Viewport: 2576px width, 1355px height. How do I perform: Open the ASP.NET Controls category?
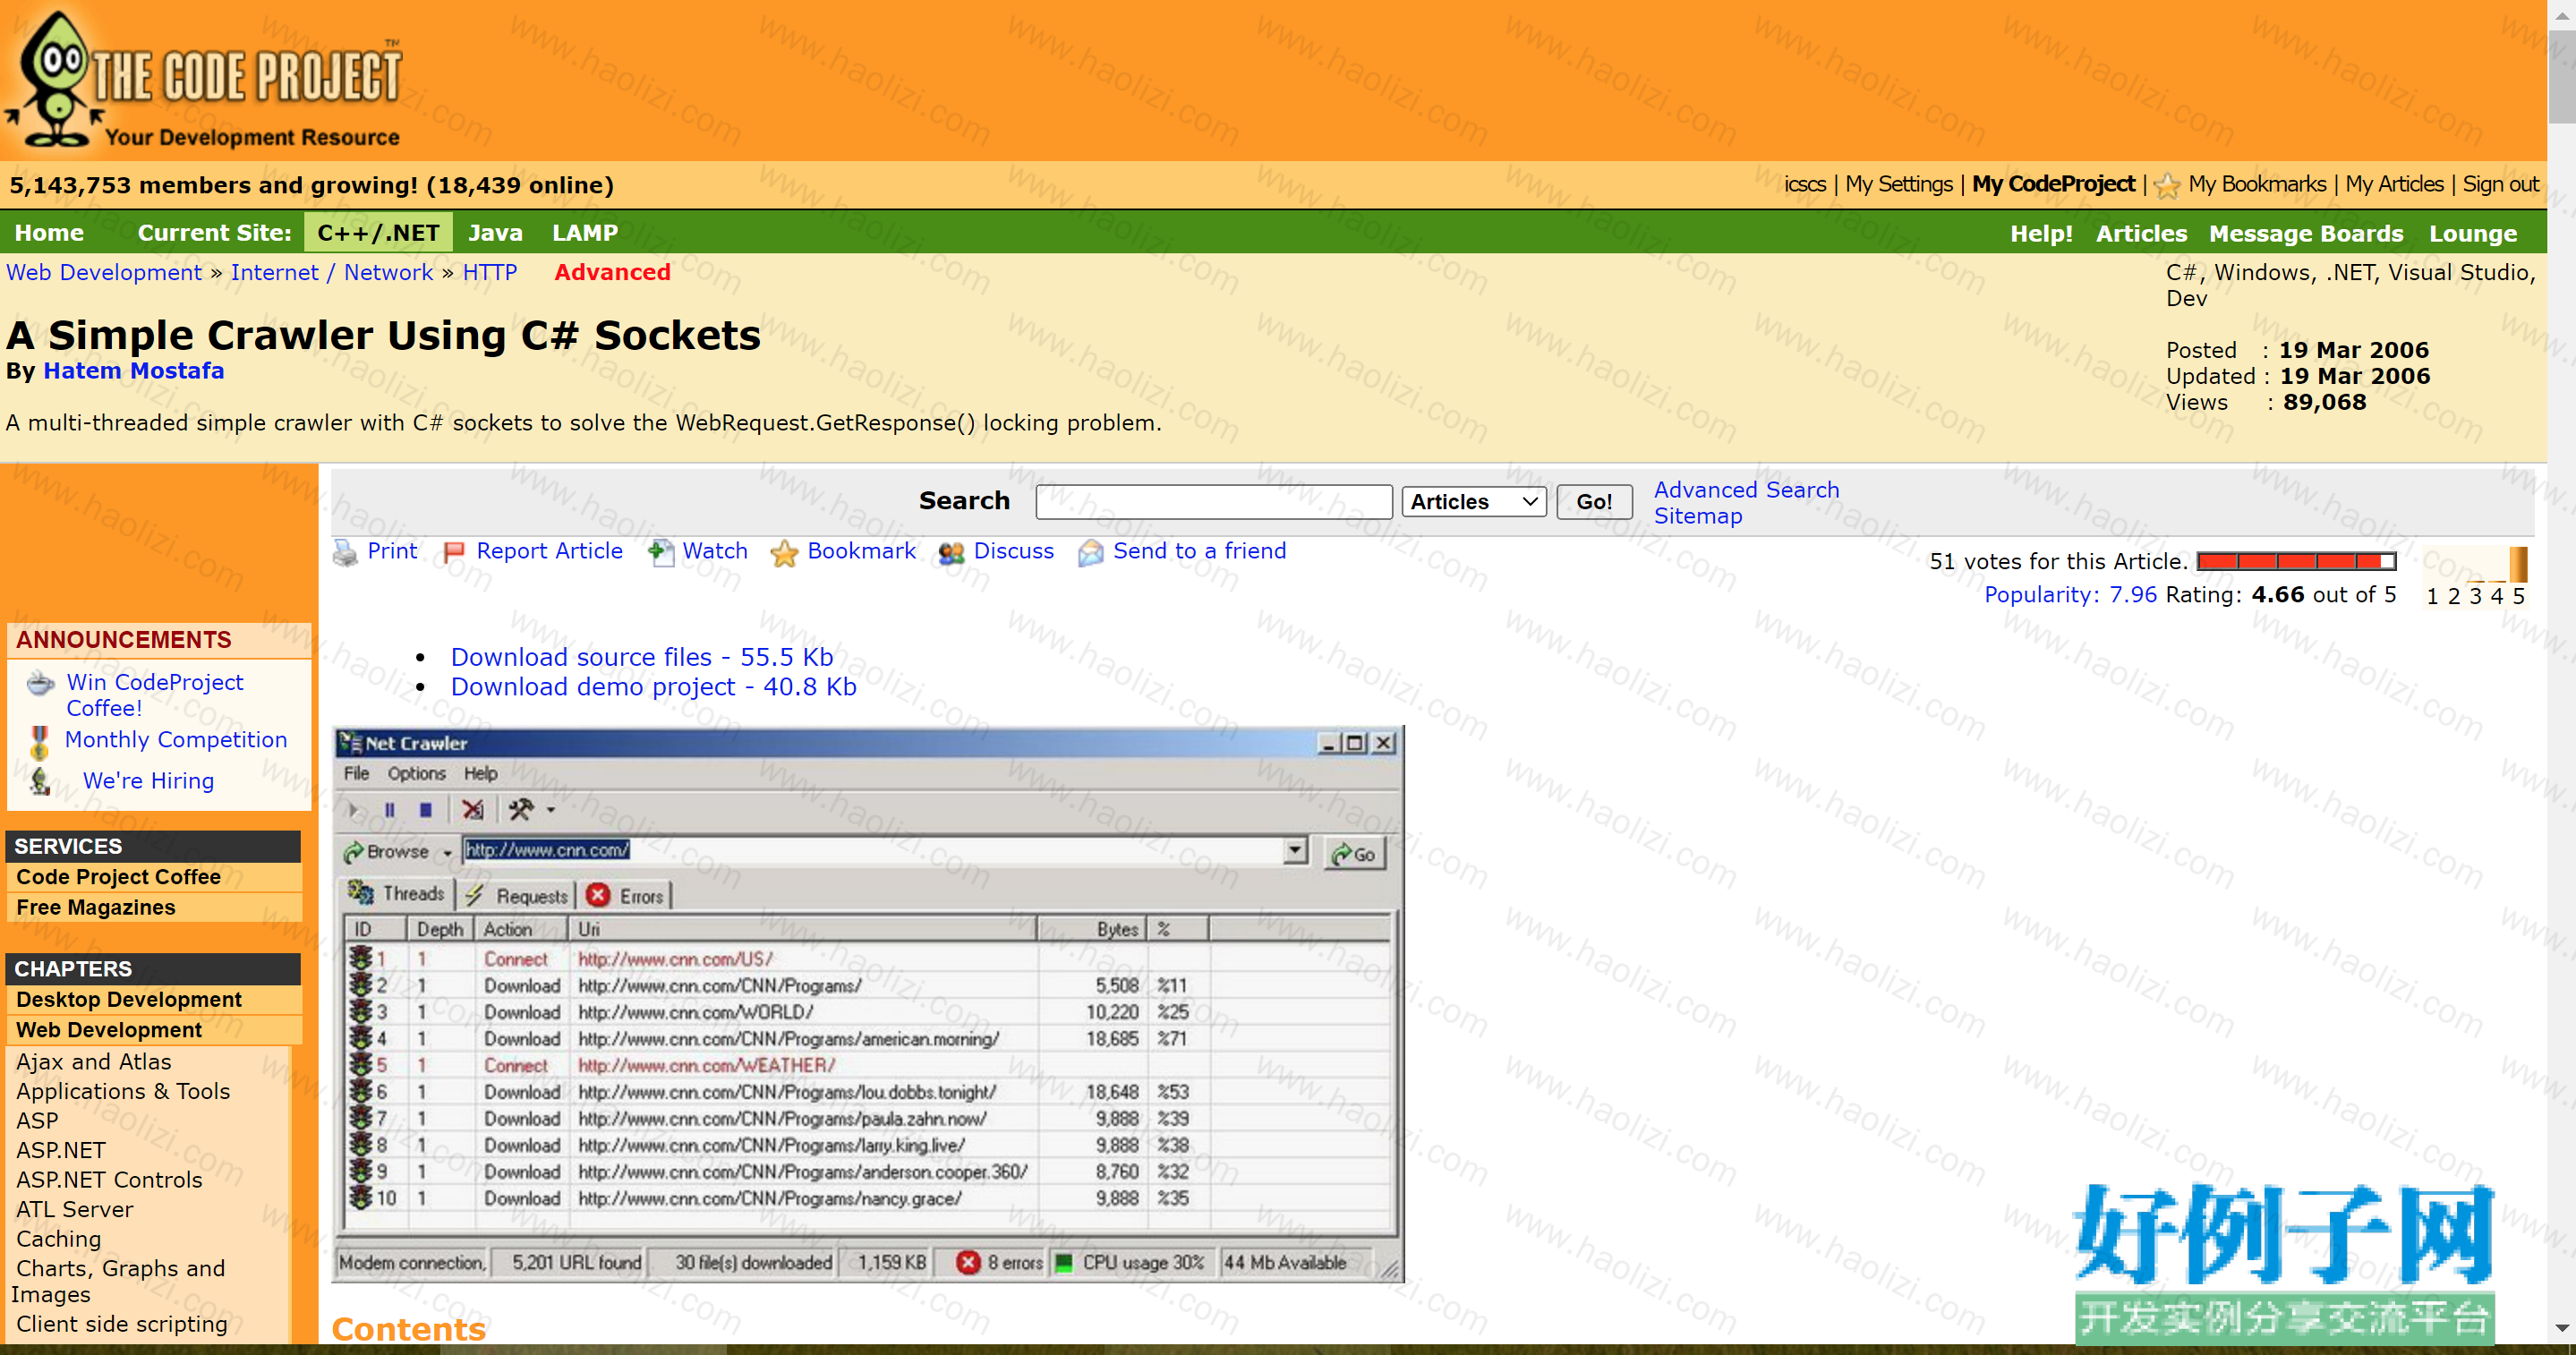[x=109, y=1180]
